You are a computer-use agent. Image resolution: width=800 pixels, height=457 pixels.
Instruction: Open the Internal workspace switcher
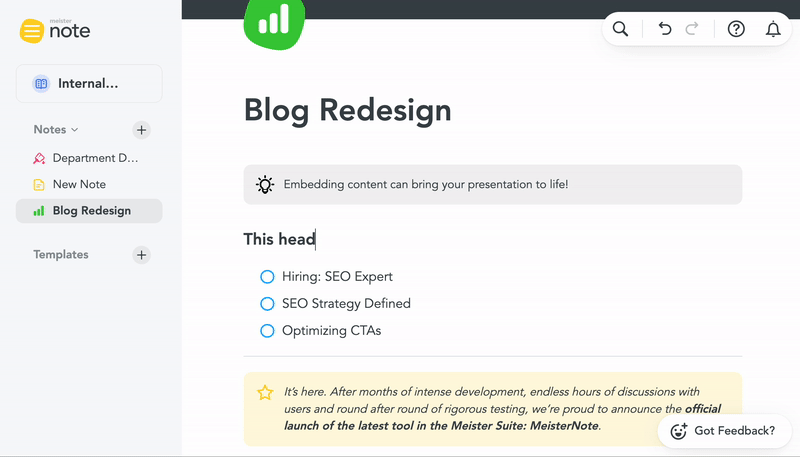click(89, 84)
